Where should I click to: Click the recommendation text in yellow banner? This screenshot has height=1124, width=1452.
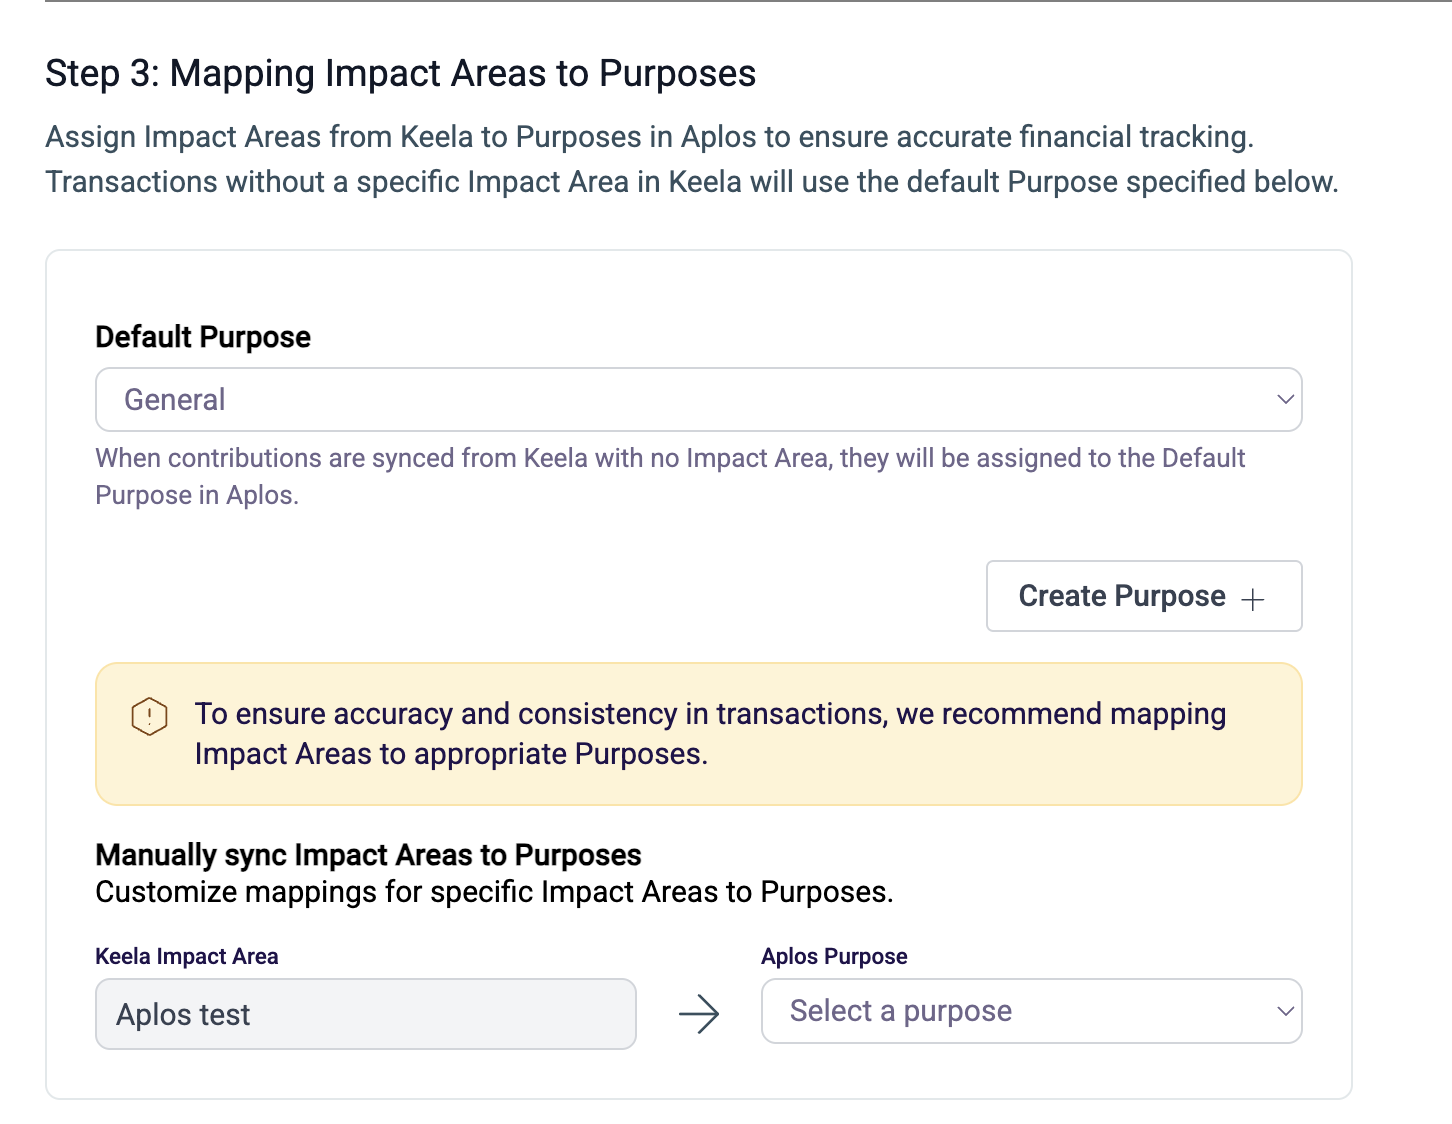click(710, 734)
